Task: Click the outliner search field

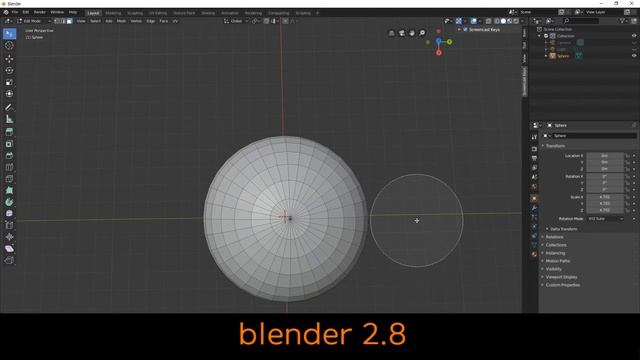Action: coord(581,21)
